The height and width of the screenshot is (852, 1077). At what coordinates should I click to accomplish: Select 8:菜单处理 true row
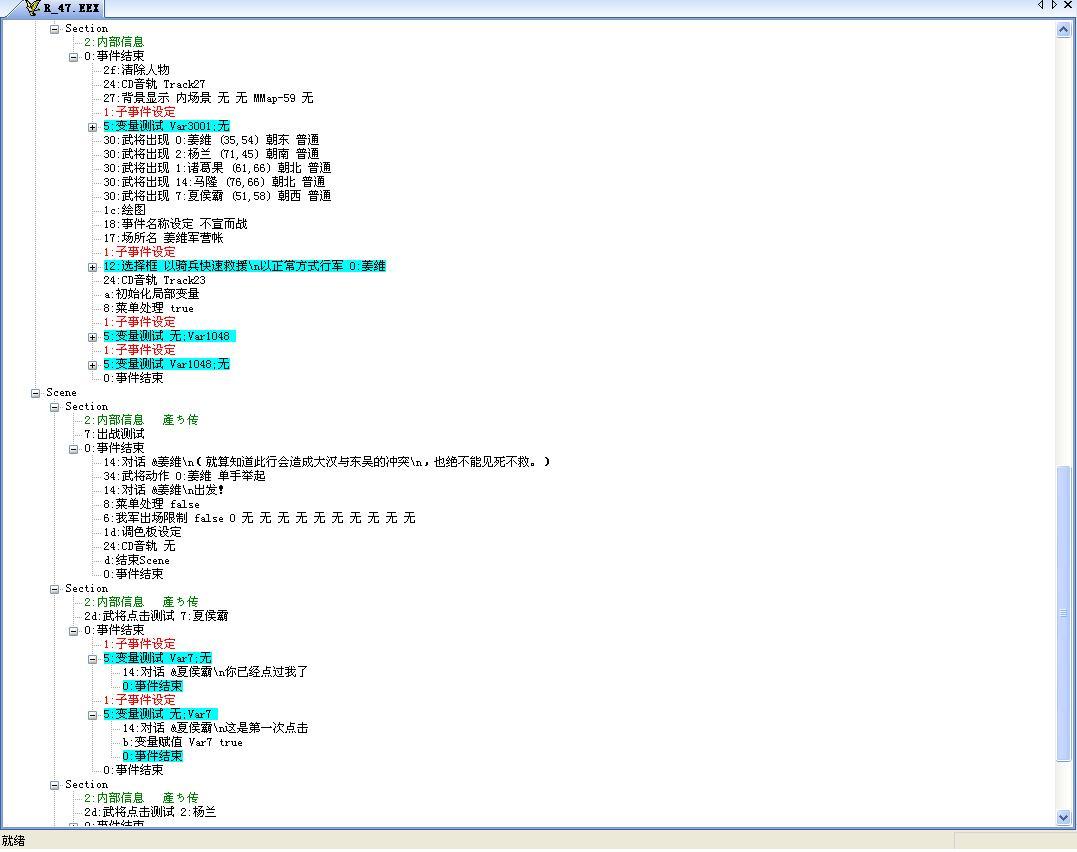148,309
